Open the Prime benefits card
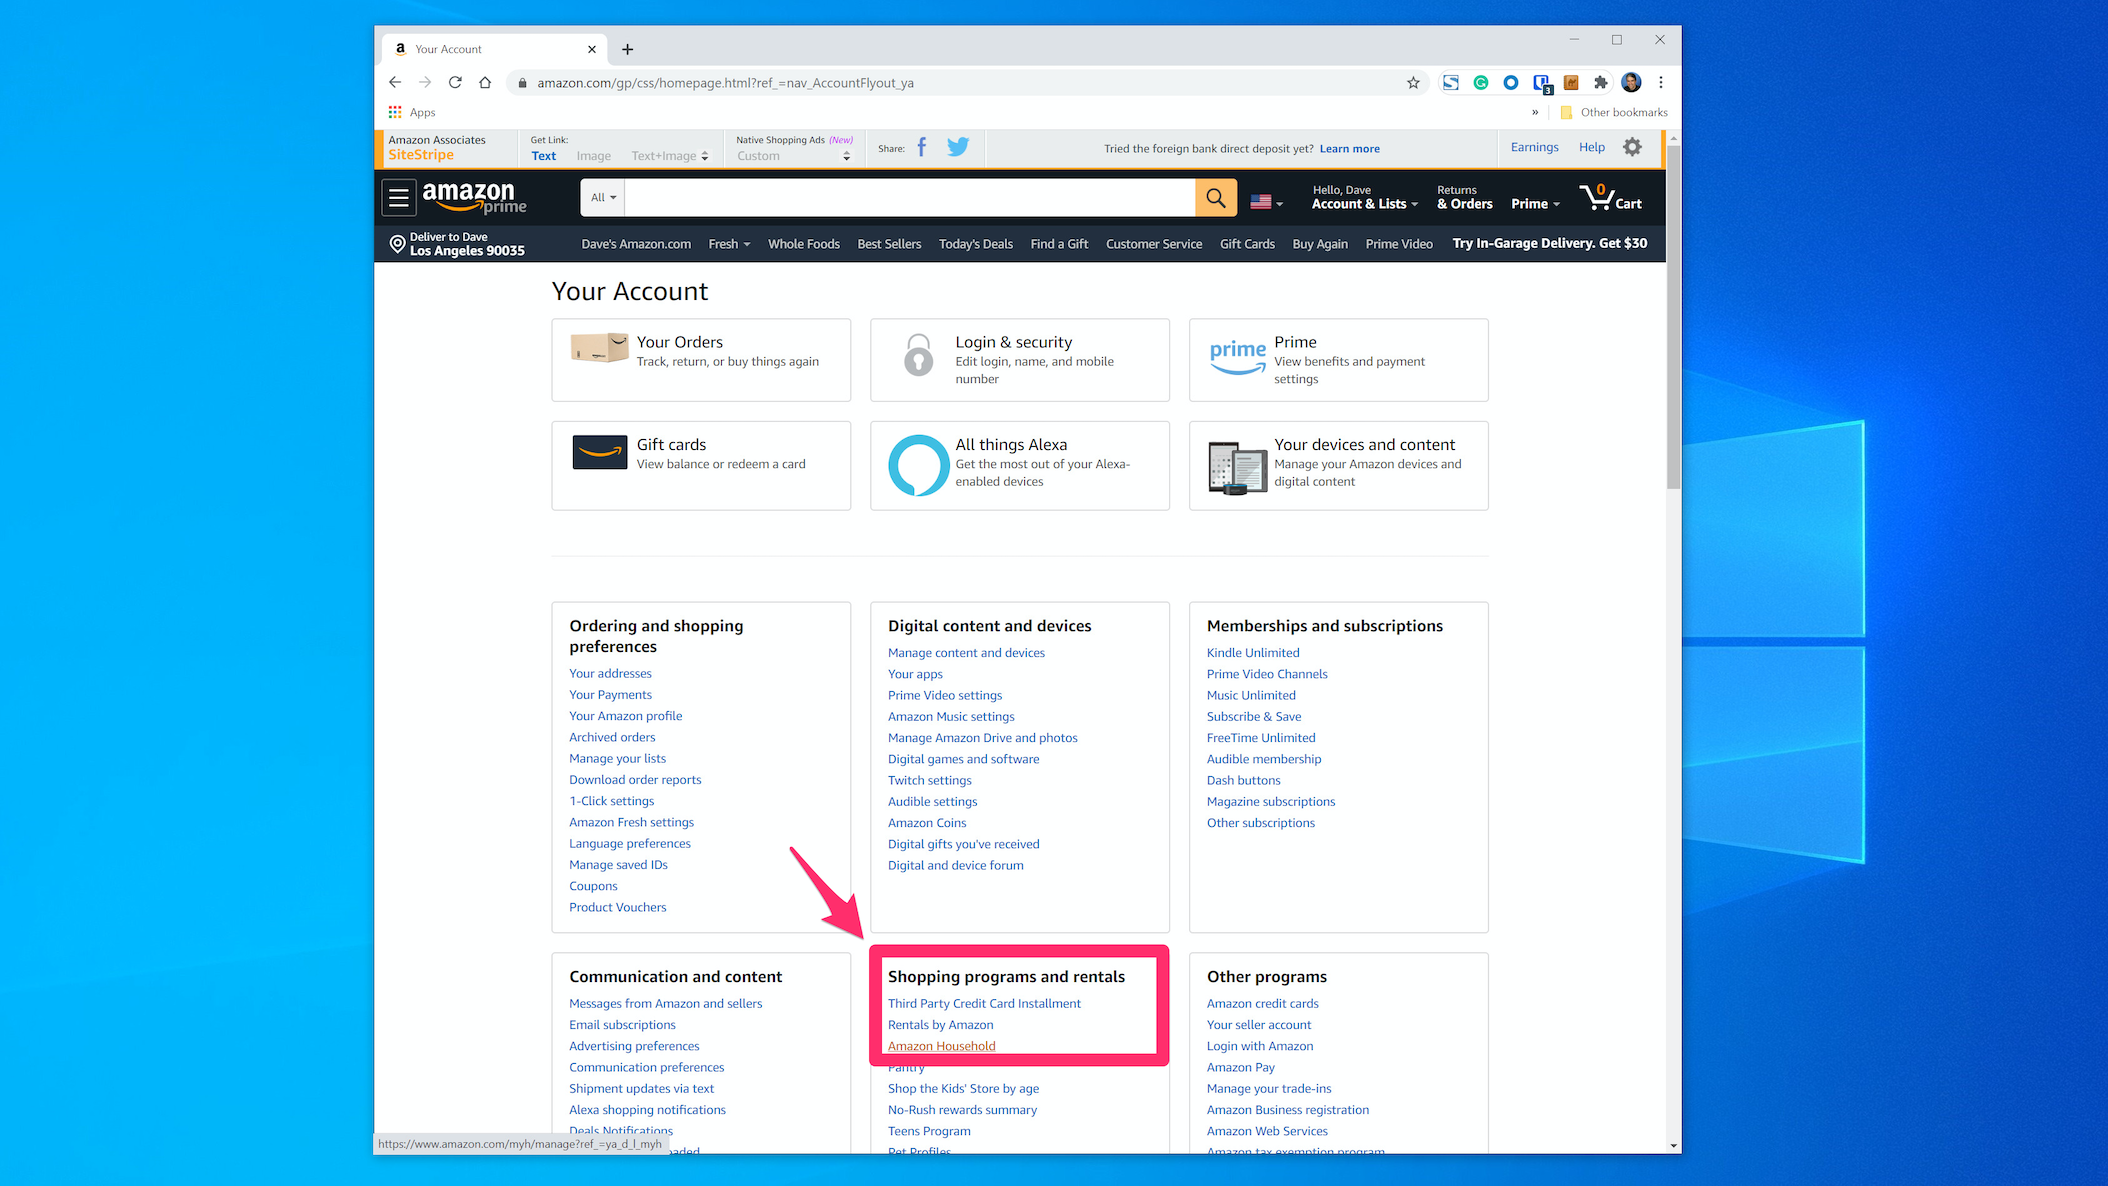The image size is (2108, 1186). [x=1338, y=360]
